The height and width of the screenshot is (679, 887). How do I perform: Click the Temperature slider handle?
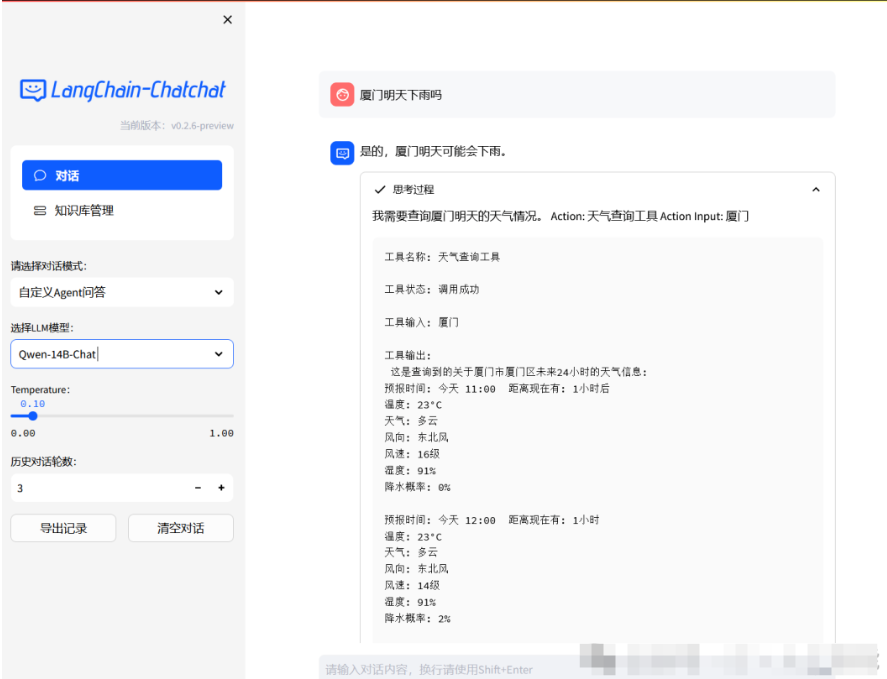coord(33,416)
